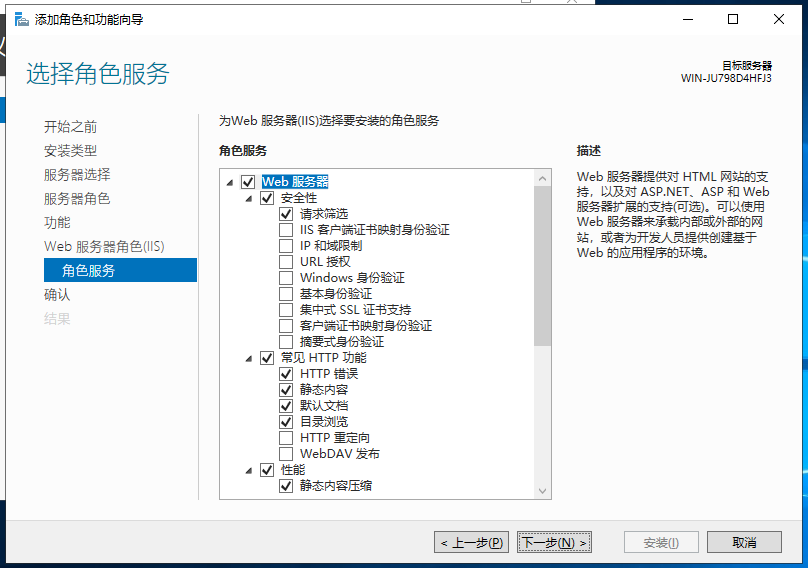Minimize the wizard window
The width and height of the screenshot is (808, 568).
pyautogui.click(x=687, y=19)
